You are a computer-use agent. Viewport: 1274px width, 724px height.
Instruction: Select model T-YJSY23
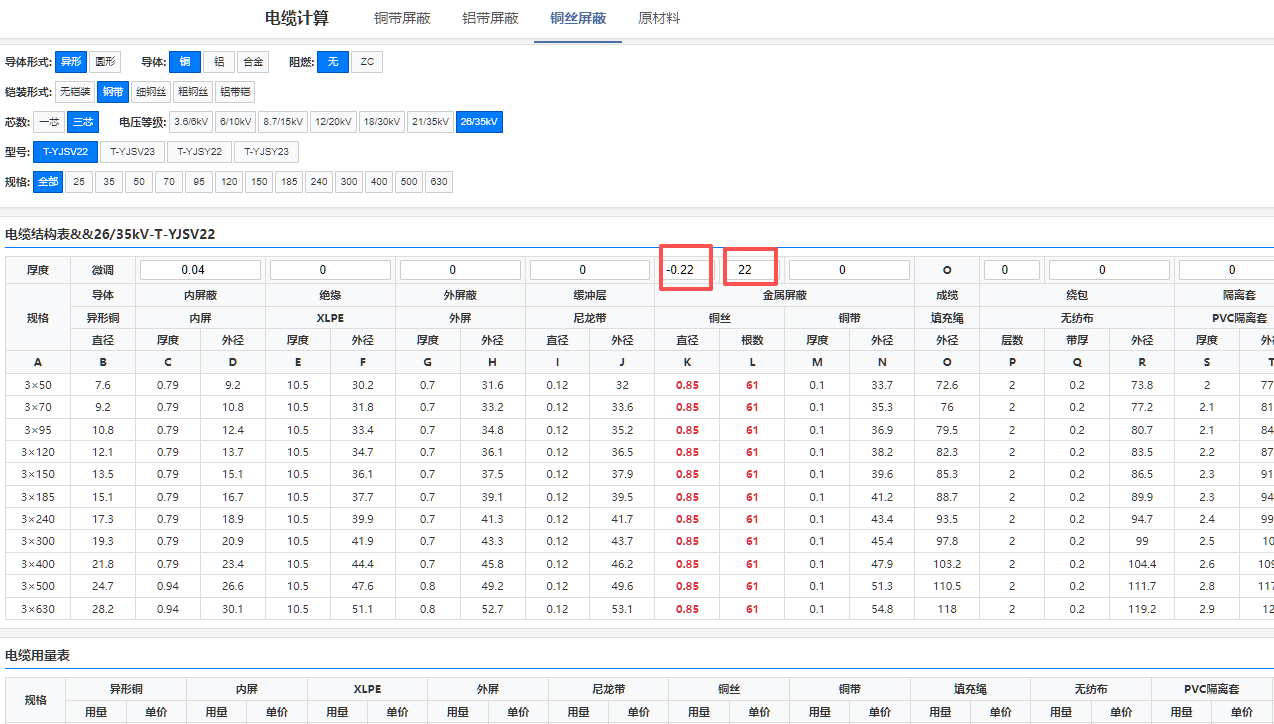(x=266, y=152)
